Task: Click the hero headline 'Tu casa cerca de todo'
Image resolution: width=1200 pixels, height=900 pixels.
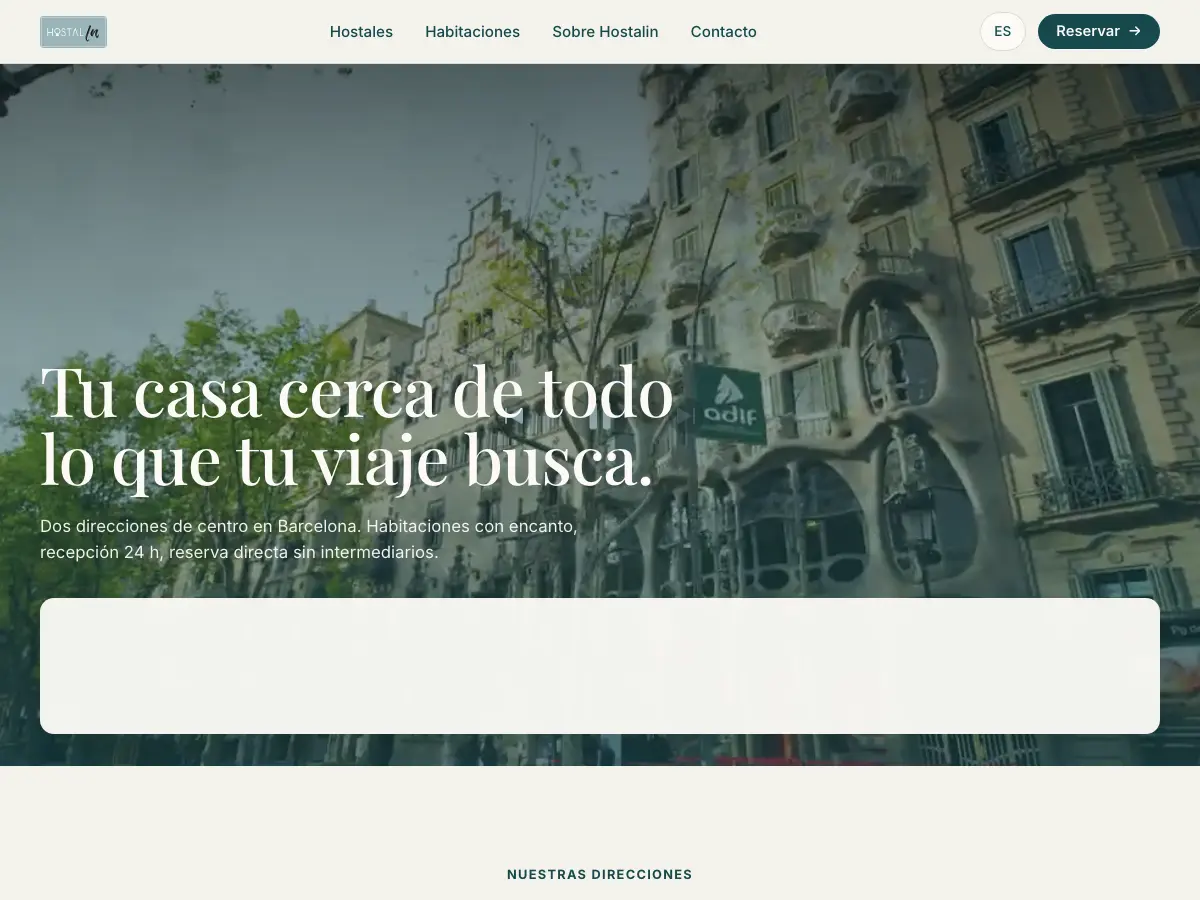Action: (357, 393)
